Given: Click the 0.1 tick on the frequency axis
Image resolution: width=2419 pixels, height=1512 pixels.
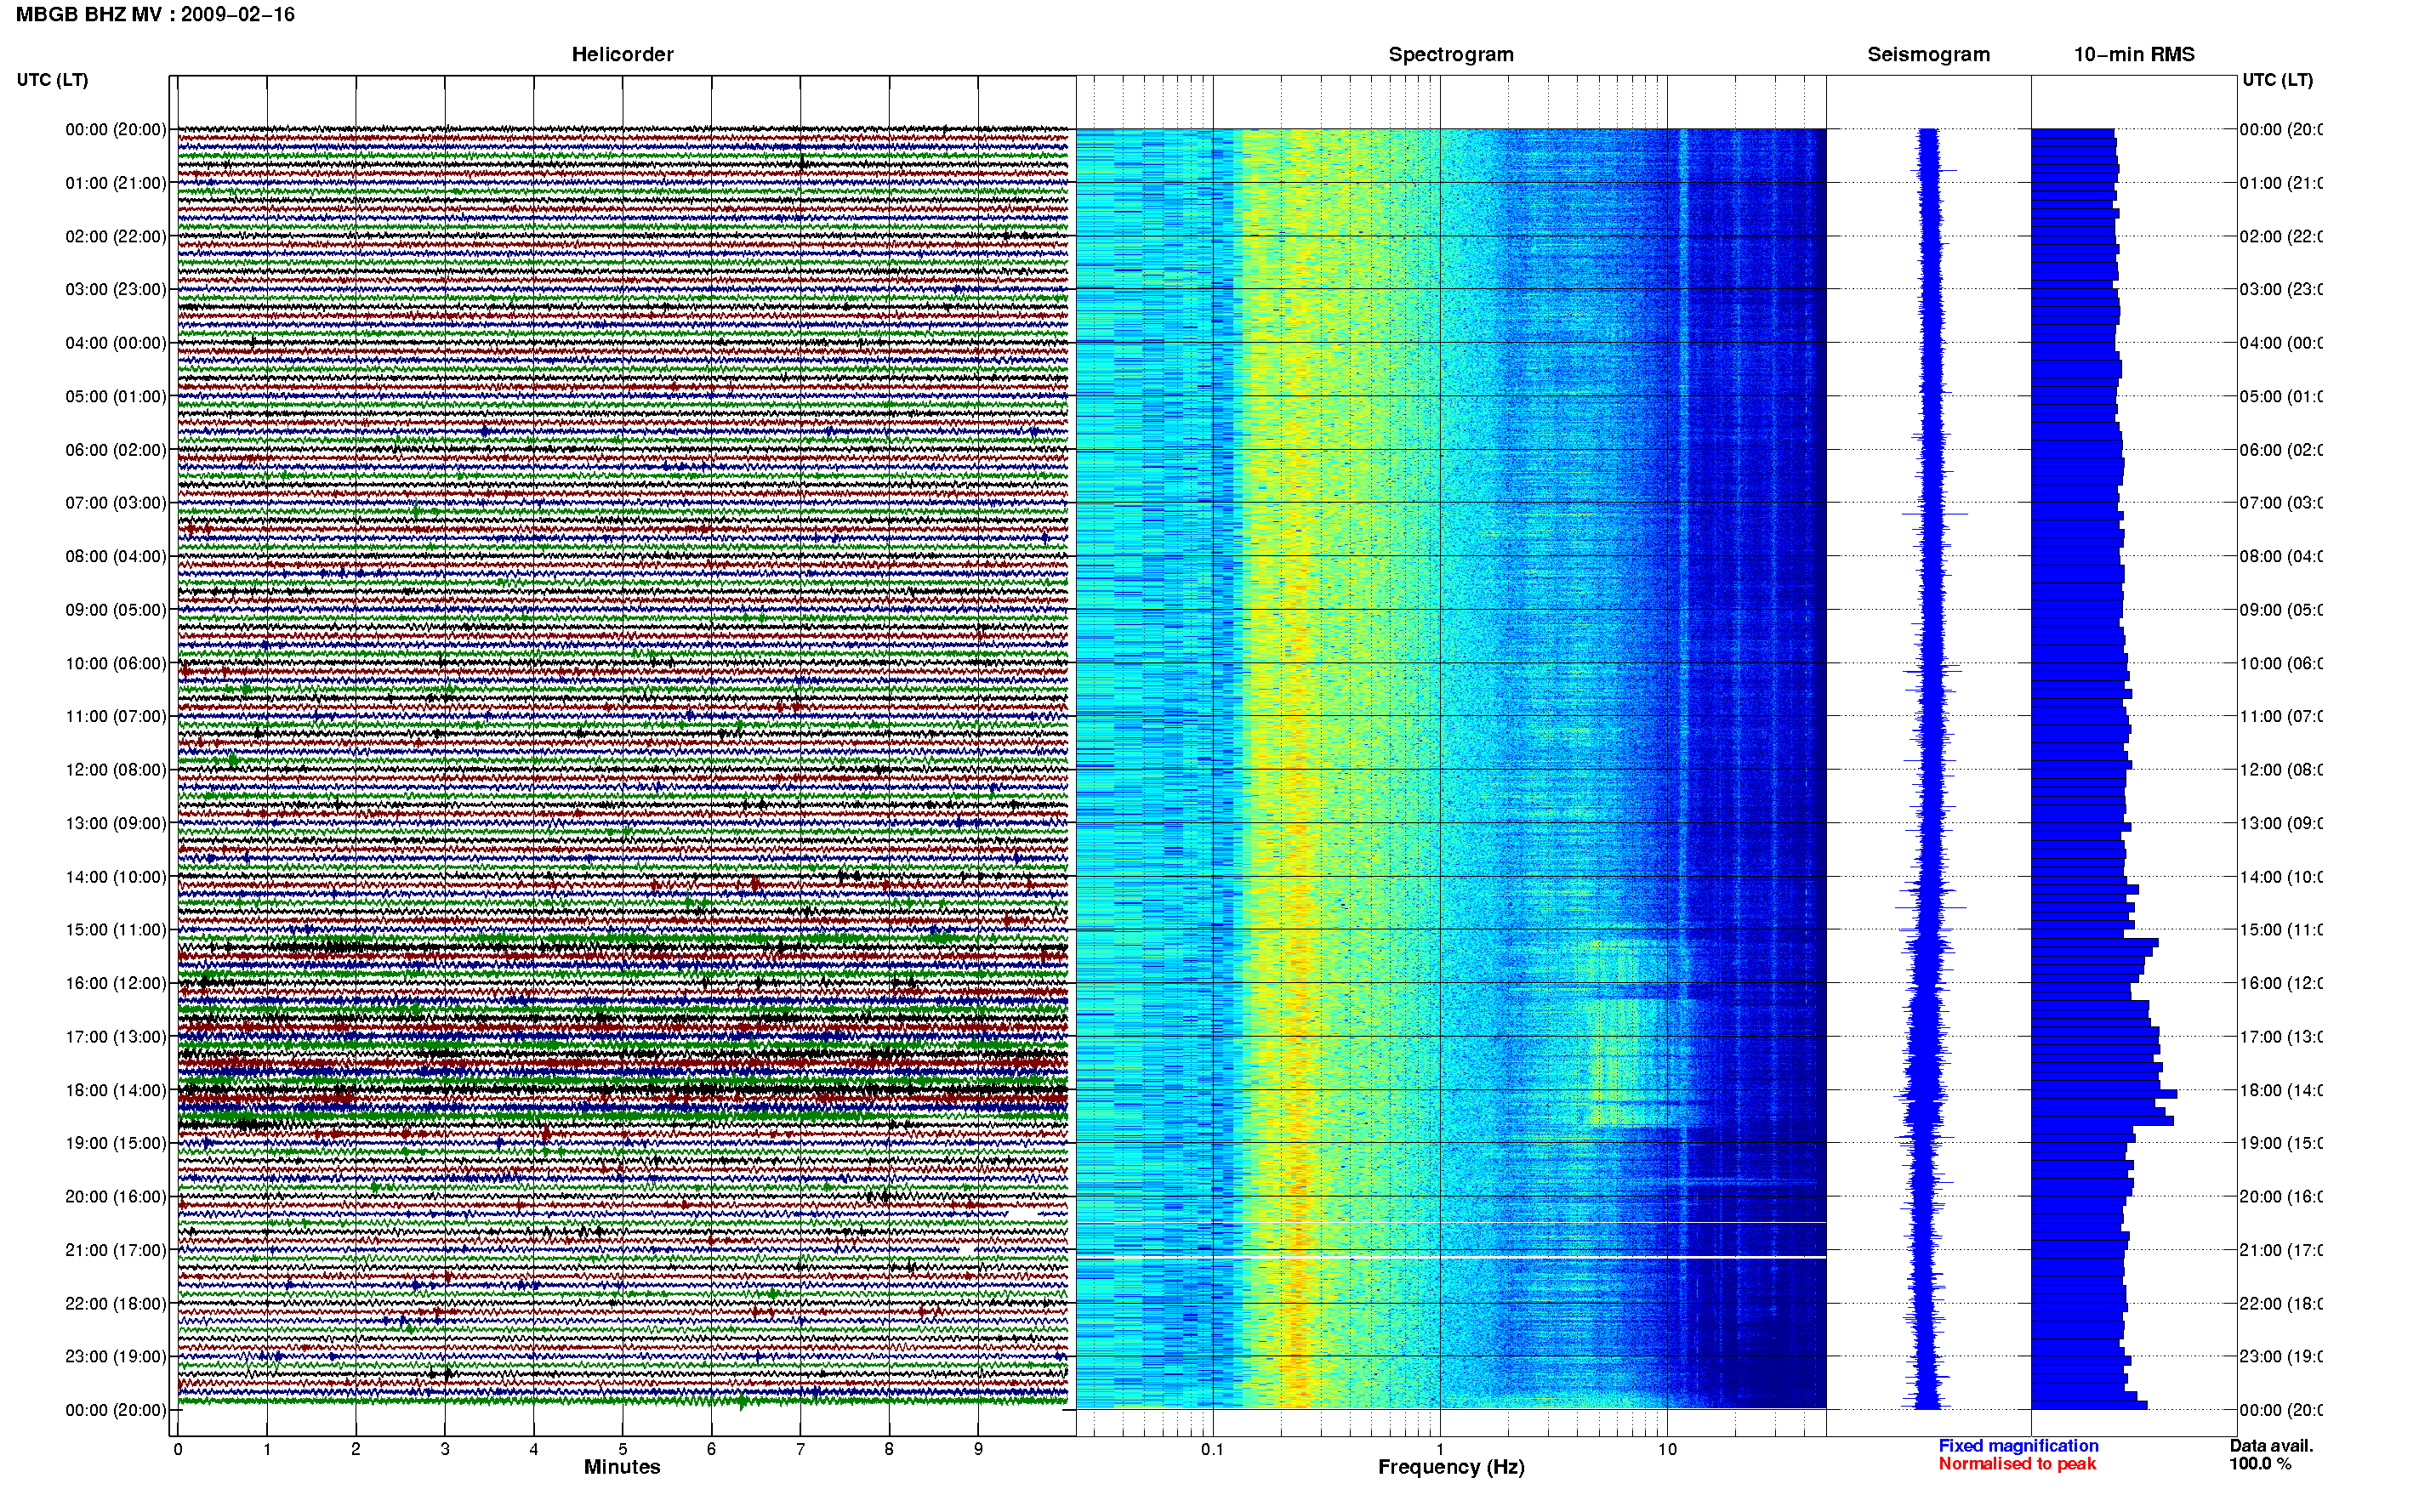Looking at the screenshot, I should [x=1212, y=1449].
